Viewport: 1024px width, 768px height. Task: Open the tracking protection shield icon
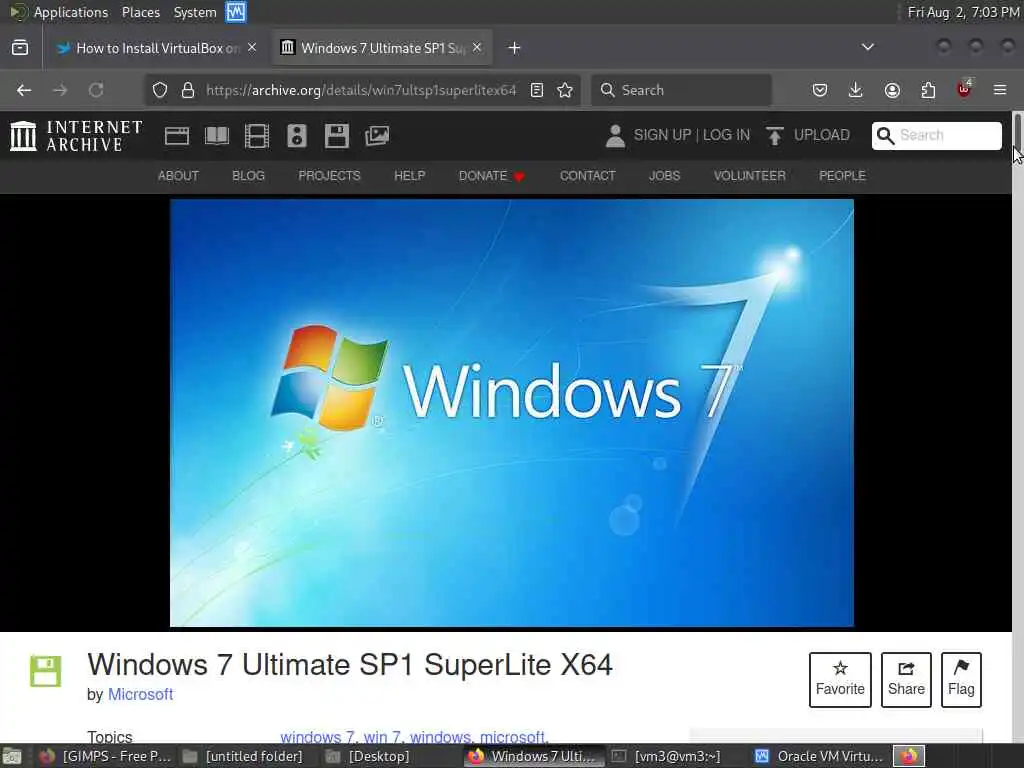pos(160,90)
